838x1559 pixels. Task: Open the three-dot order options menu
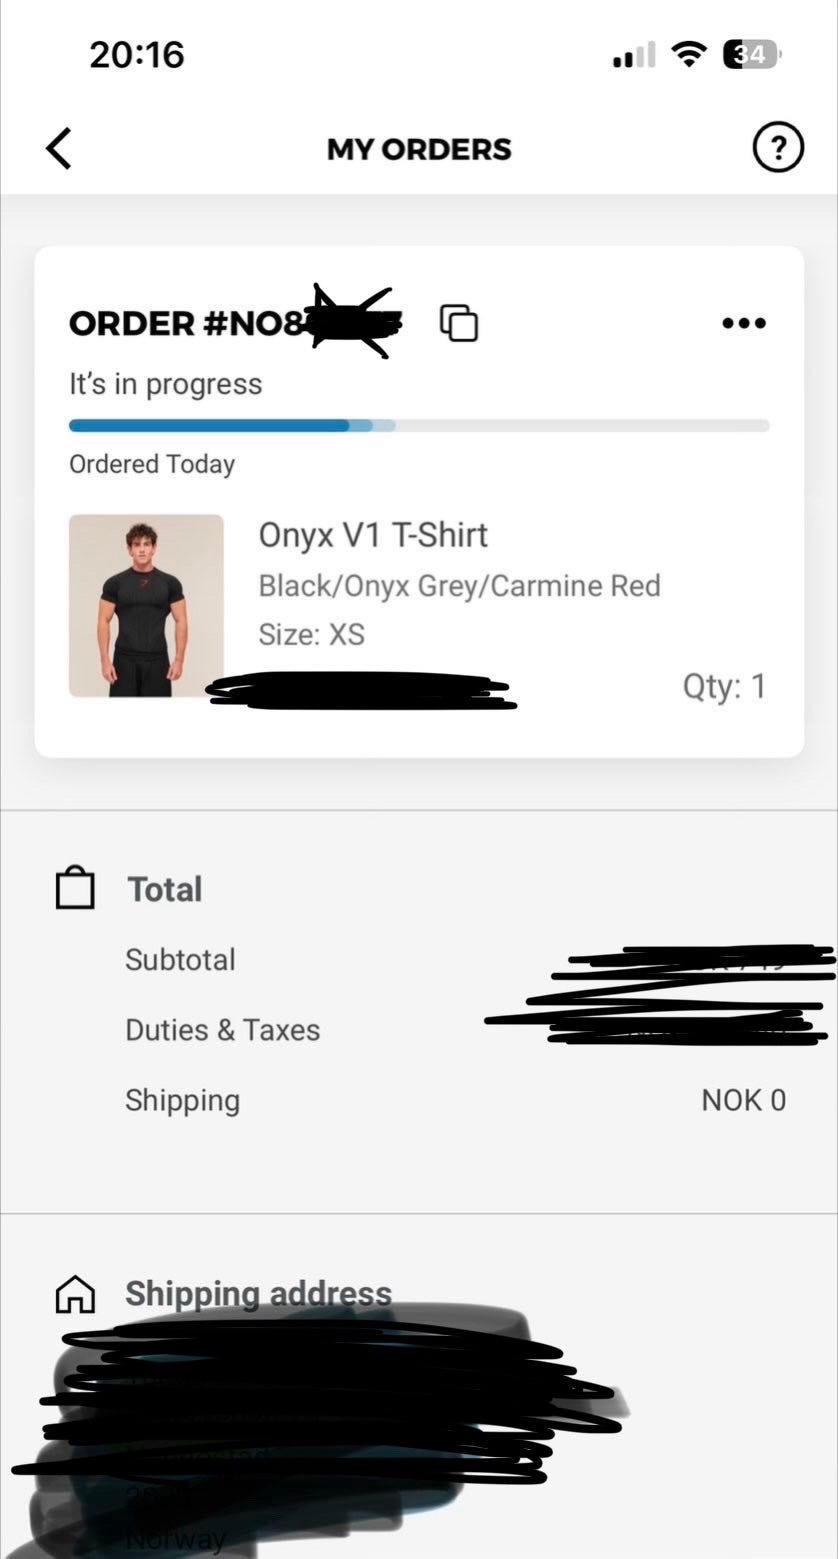pyautogui.click(x=744, y=323)
